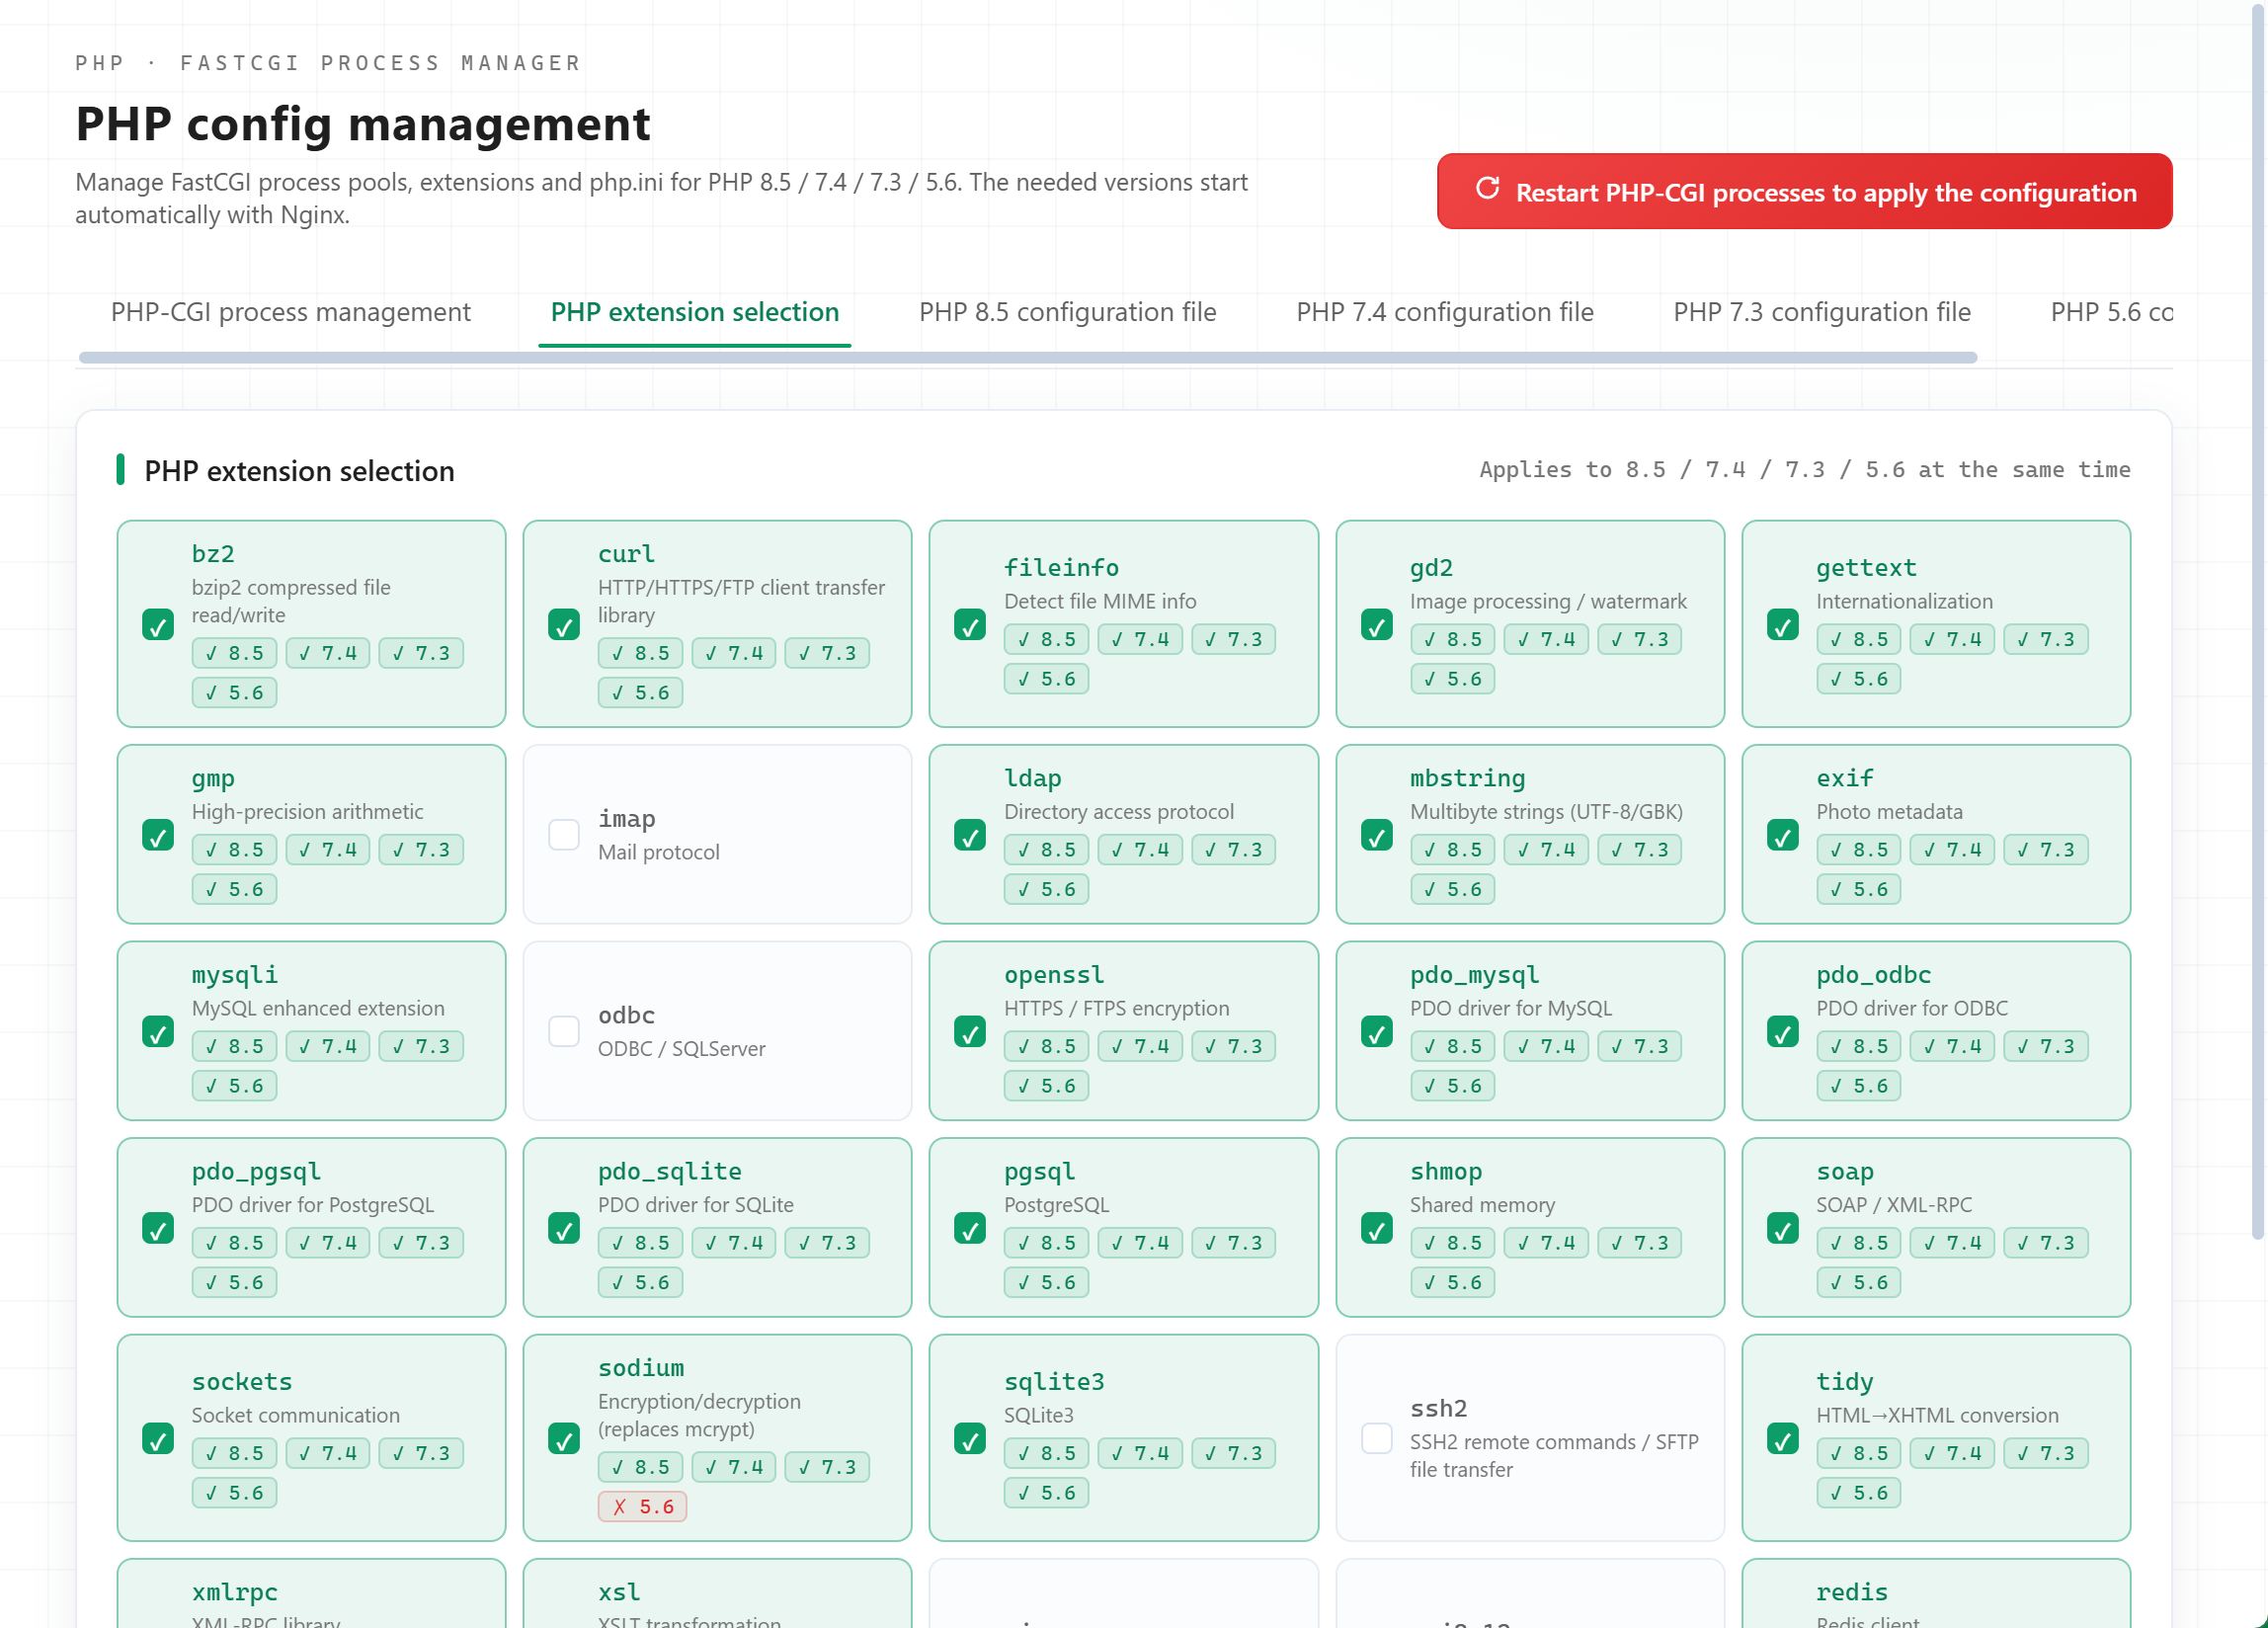Click the 'odbc' extension name
Screen dimensions: 2268x1628
tap(627, 1015)
